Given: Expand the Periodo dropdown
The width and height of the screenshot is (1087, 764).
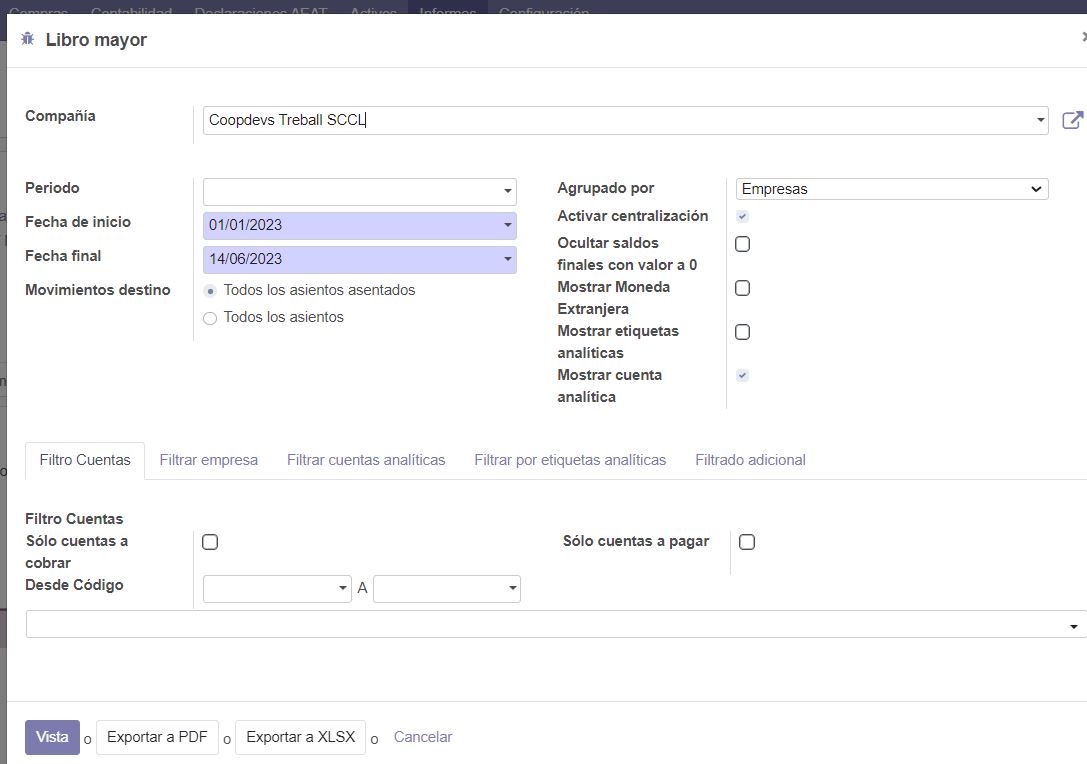Looking at the screenshot, I should 507,191.
